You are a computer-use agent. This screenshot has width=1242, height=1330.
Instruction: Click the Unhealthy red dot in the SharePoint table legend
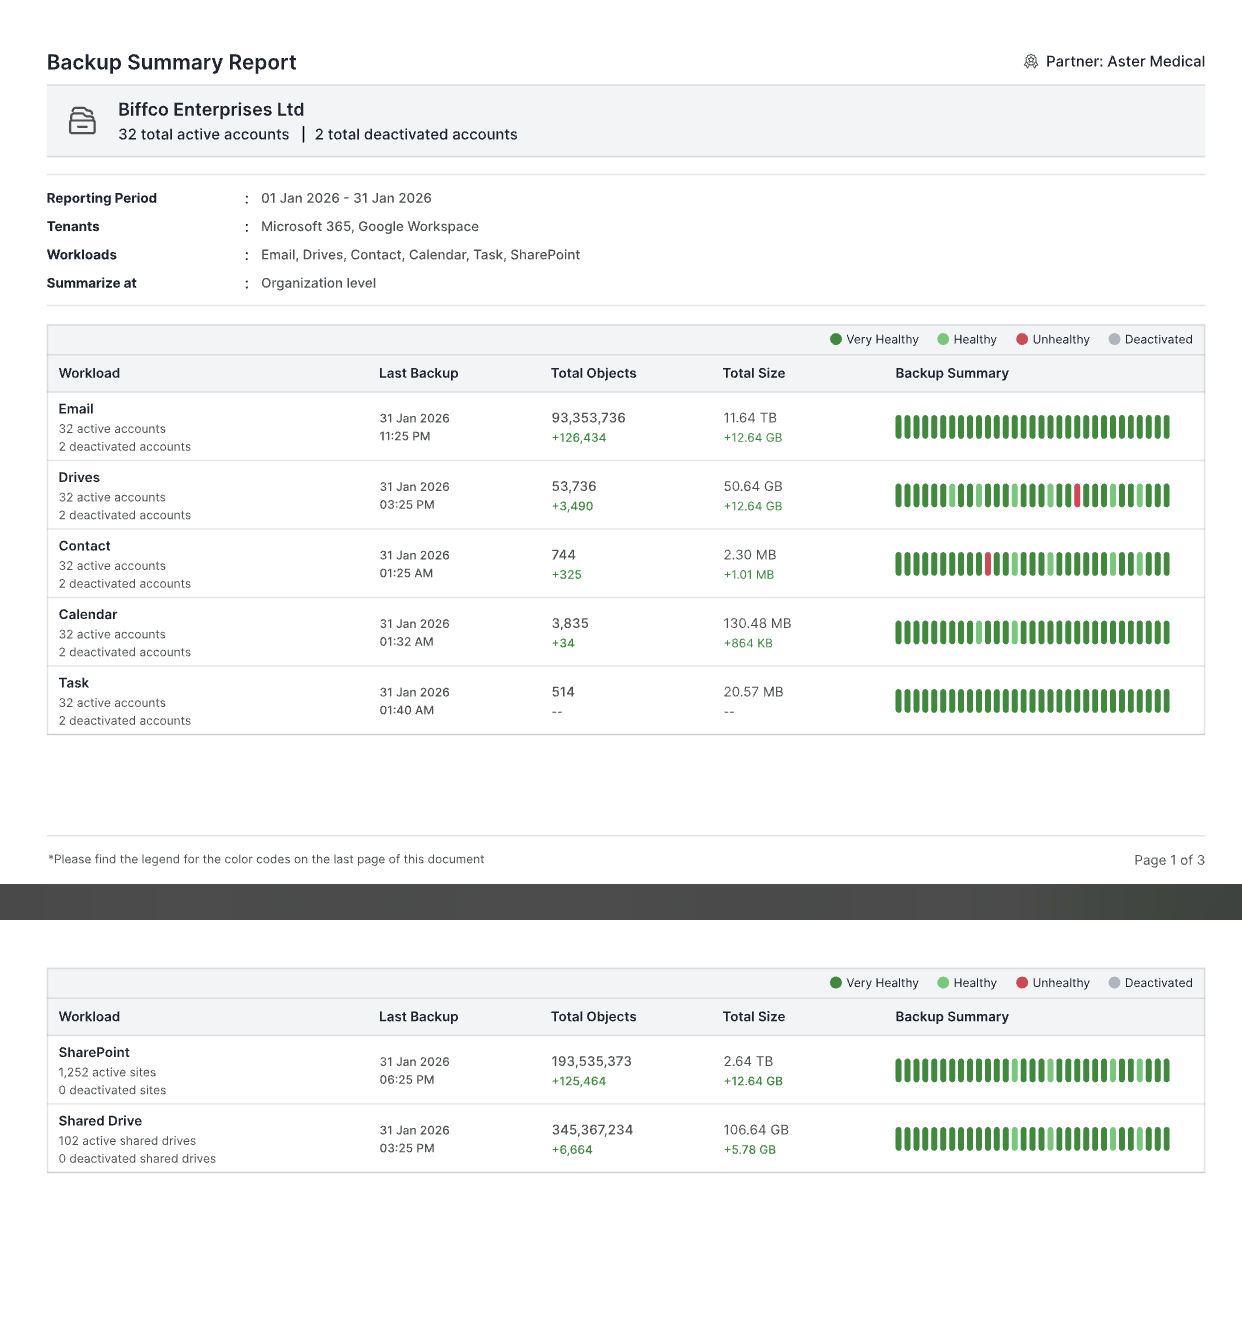tap(1022, 983)
